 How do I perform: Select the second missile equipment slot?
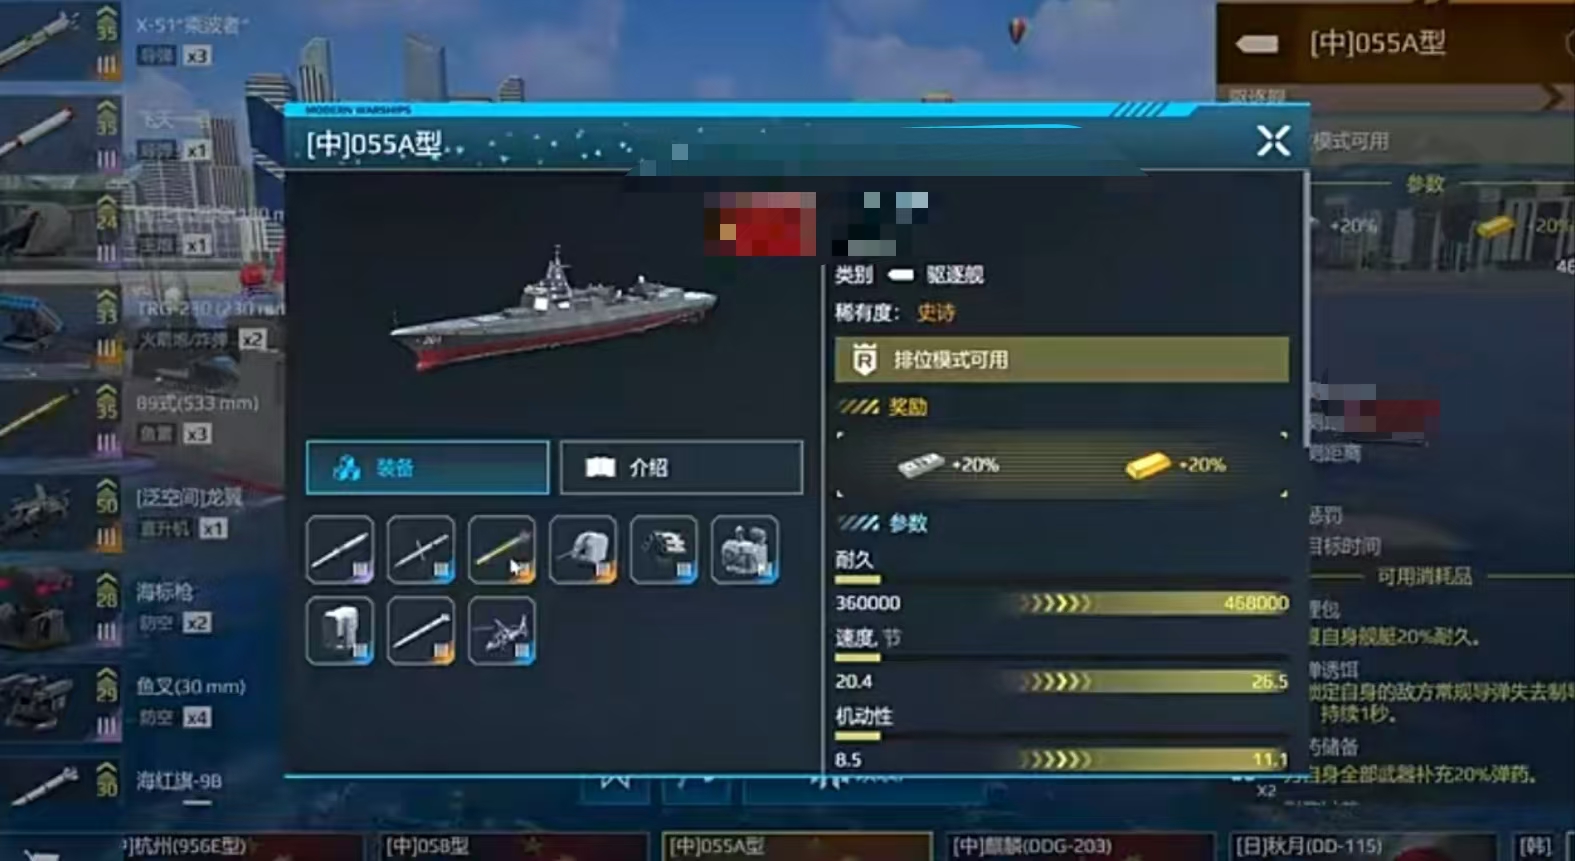(421, 549)
